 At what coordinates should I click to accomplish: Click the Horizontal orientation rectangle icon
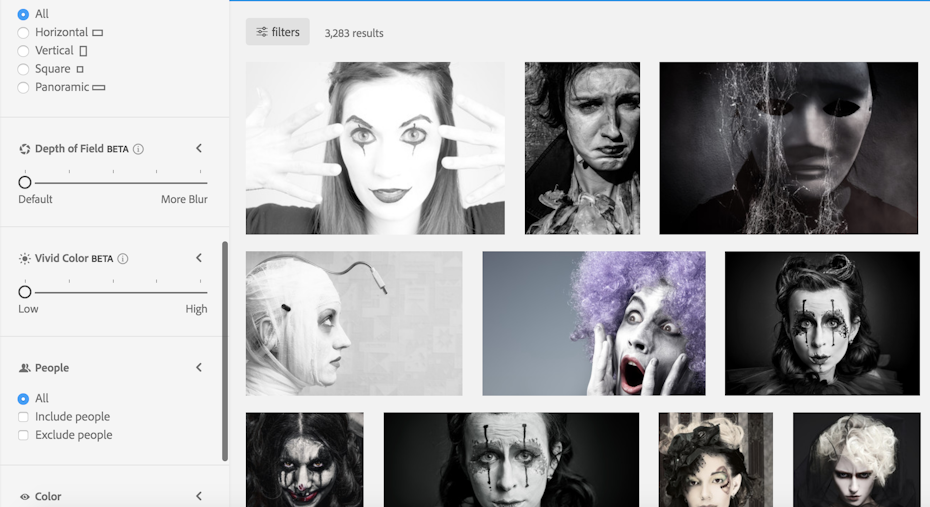[98, 33]
